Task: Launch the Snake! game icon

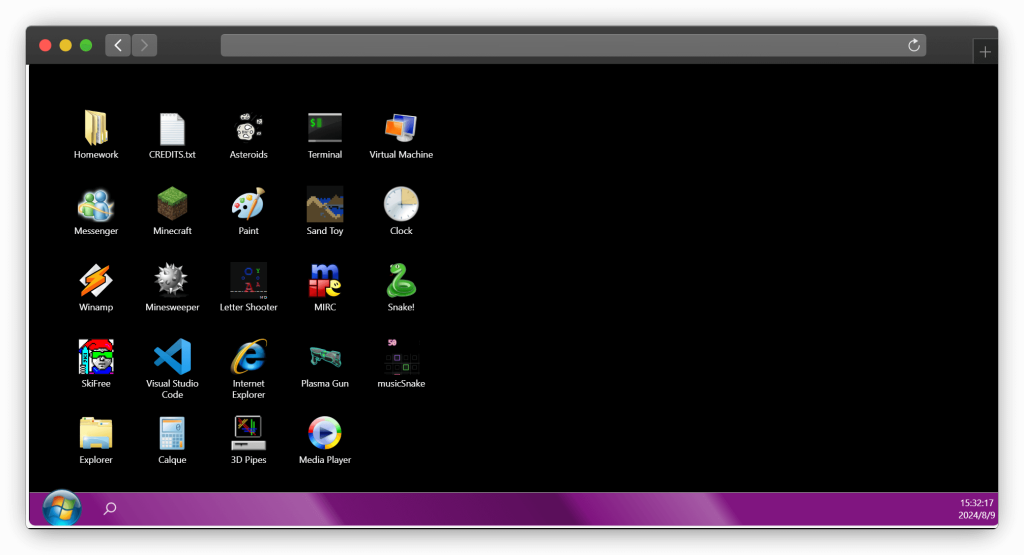Action: click(401, 281)
